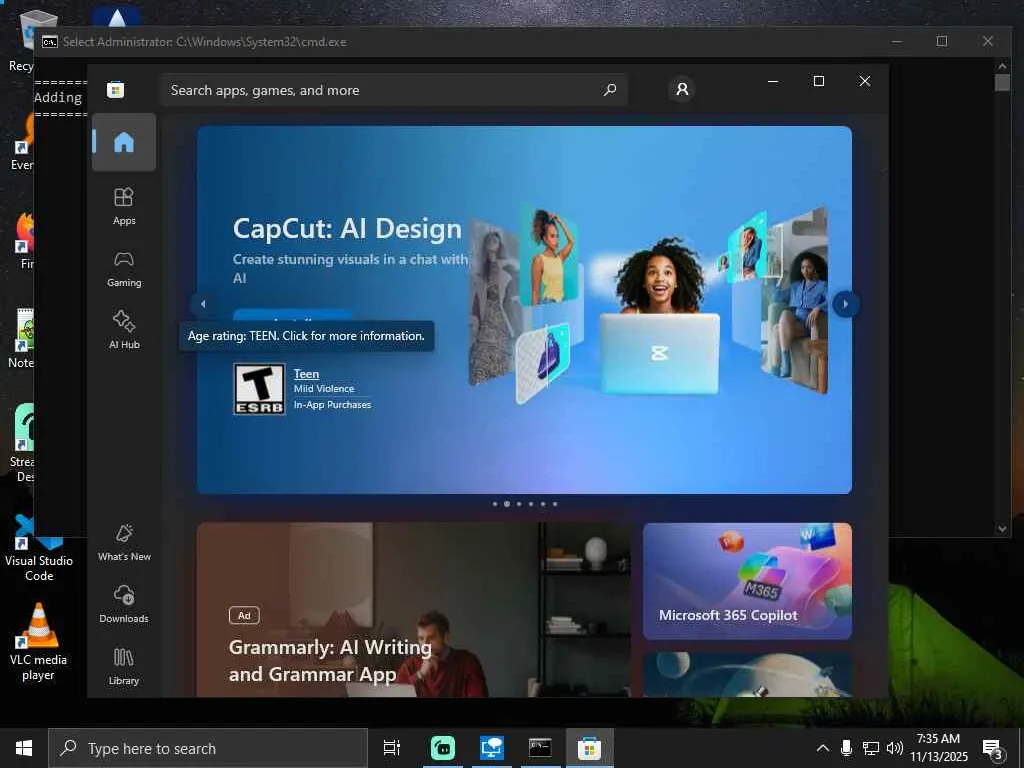Click the CapCut: AI Design title

347,229
